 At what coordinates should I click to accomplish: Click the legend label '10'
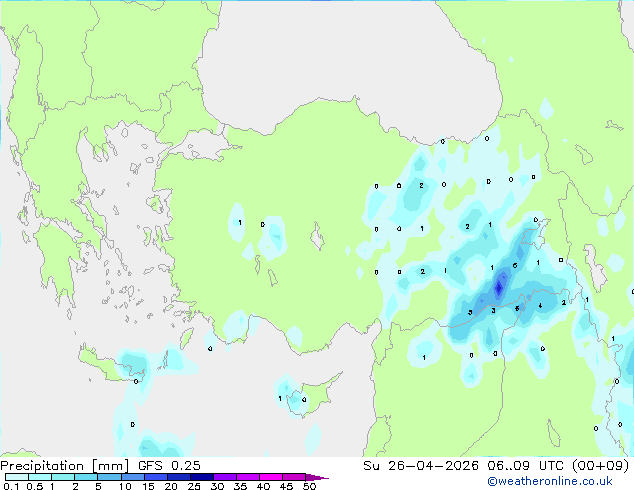pyautogui.click(x=125, y=486)
